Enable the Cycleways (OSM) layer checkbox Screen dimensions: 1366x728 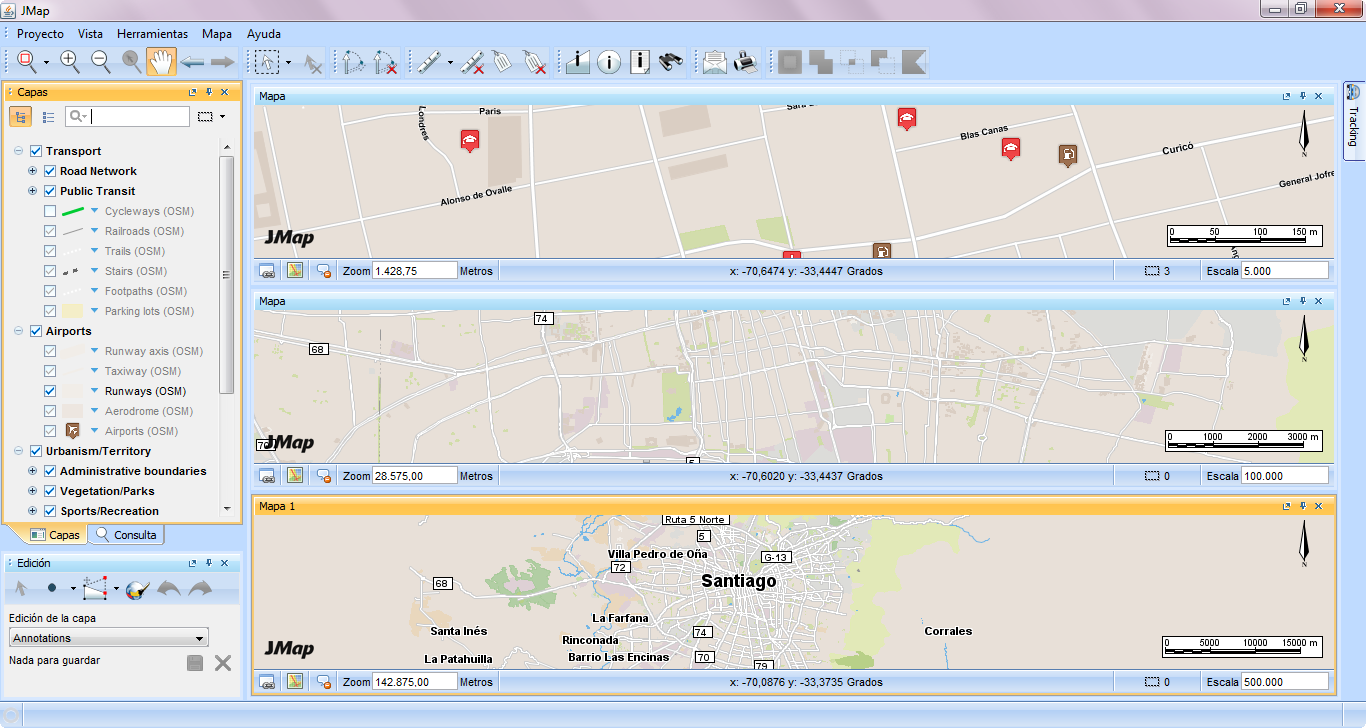[x=51, y=211]
